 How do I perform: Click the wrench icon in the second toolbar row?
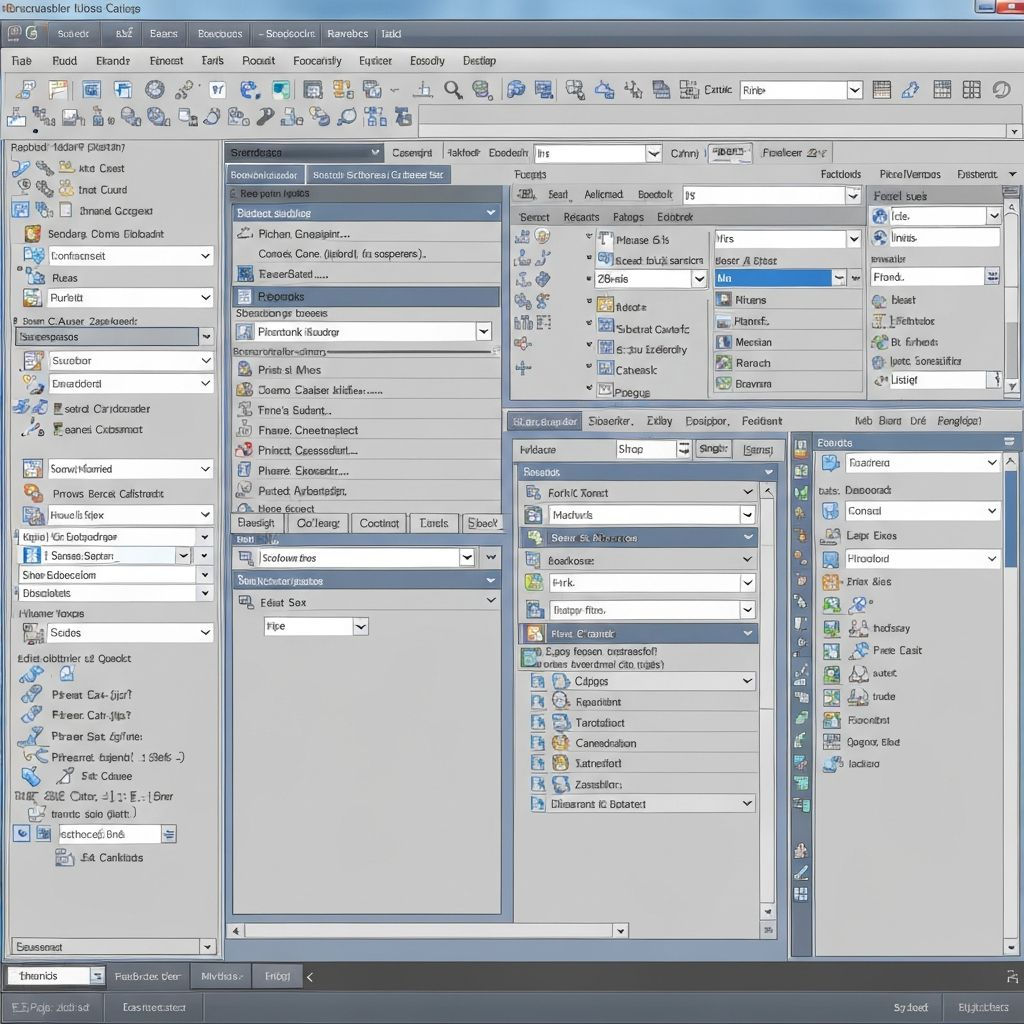click(264, 117)
